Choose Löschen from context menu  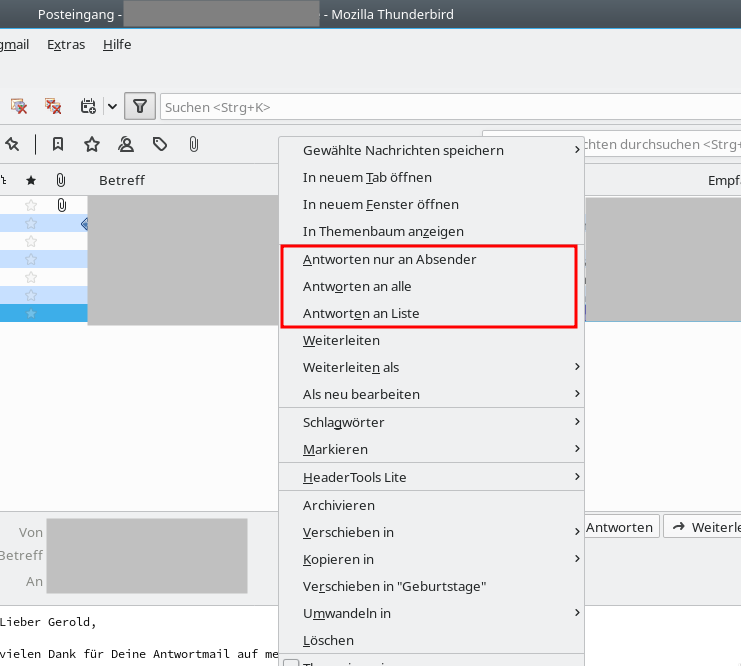(328, 640)
